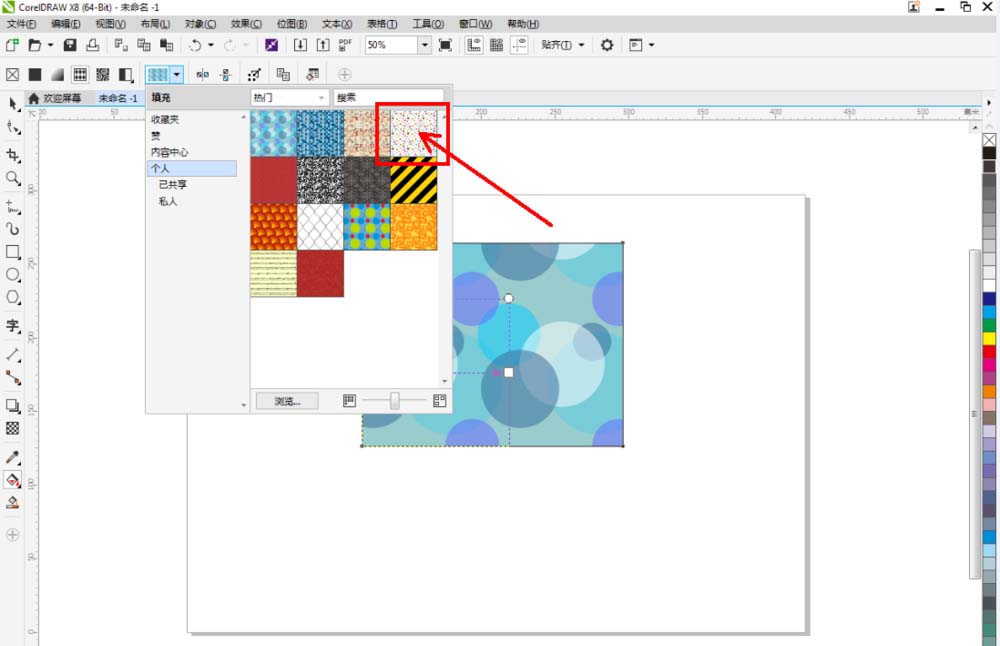Open the Options gear icon
The height and width of the screenshot is (646, 1000).
606,45
